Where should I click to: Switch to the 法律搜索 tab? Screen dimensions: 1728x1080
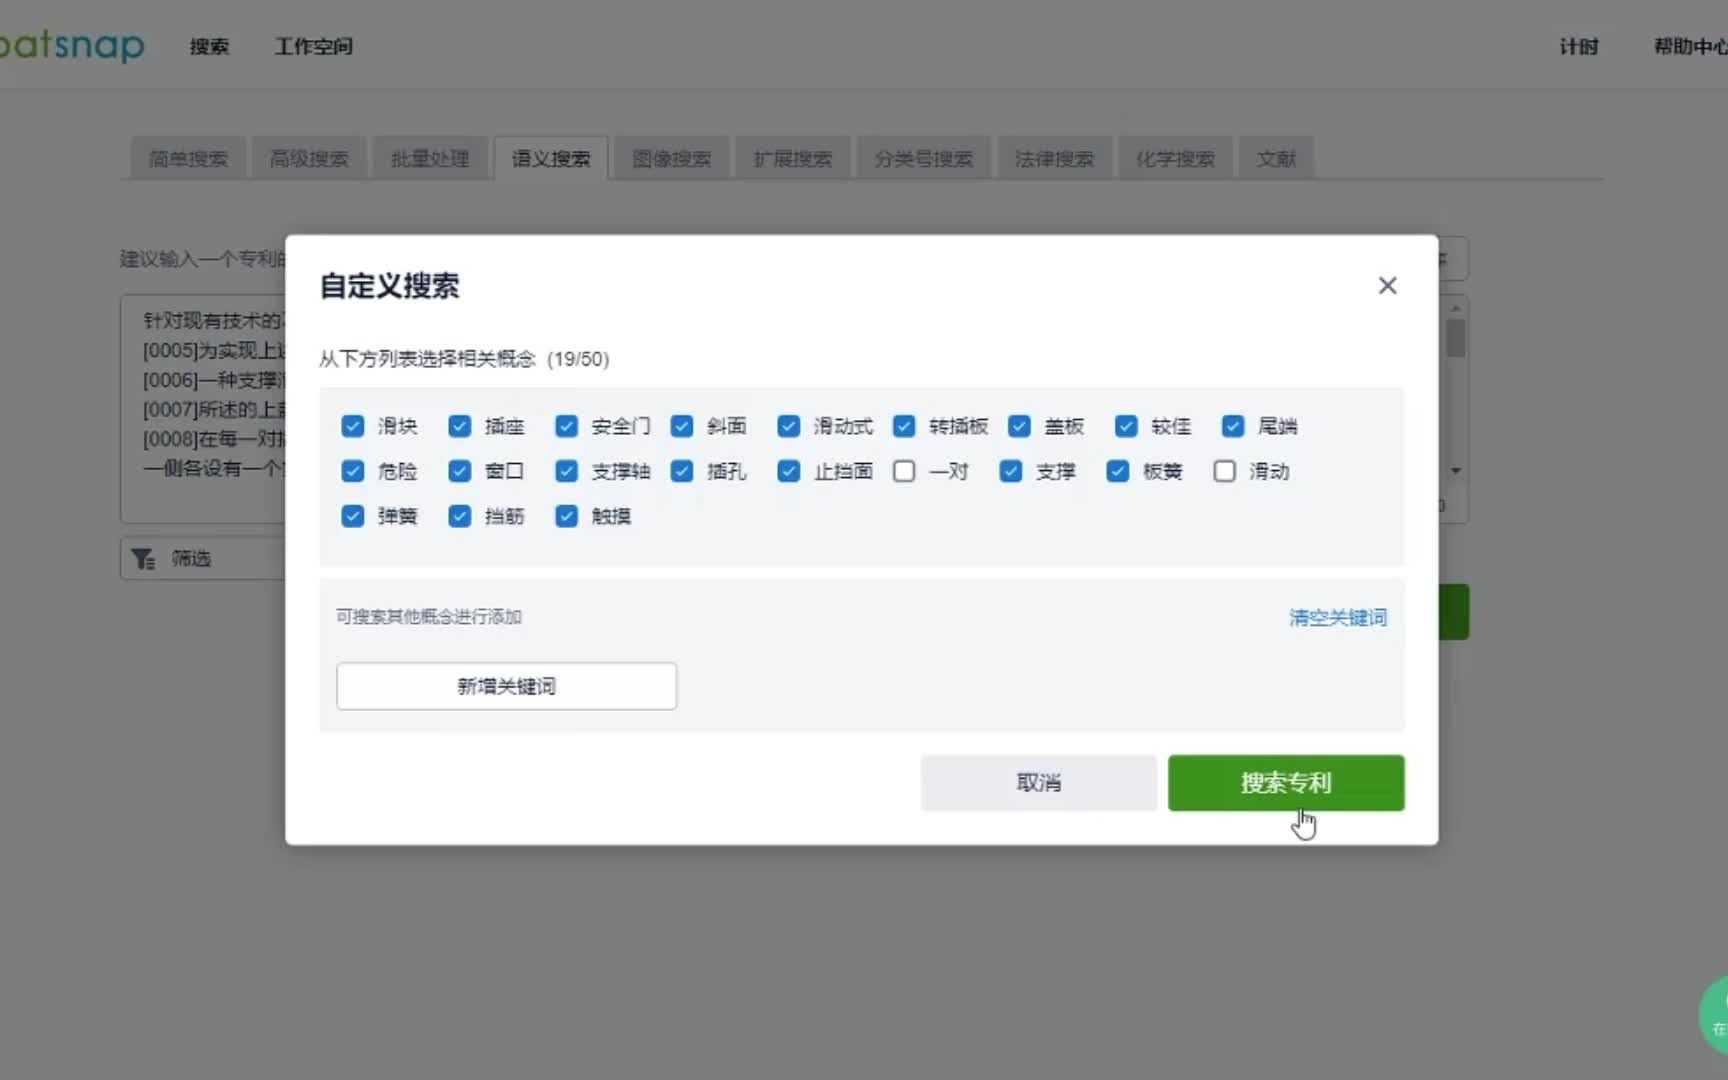pos(1055,159)
